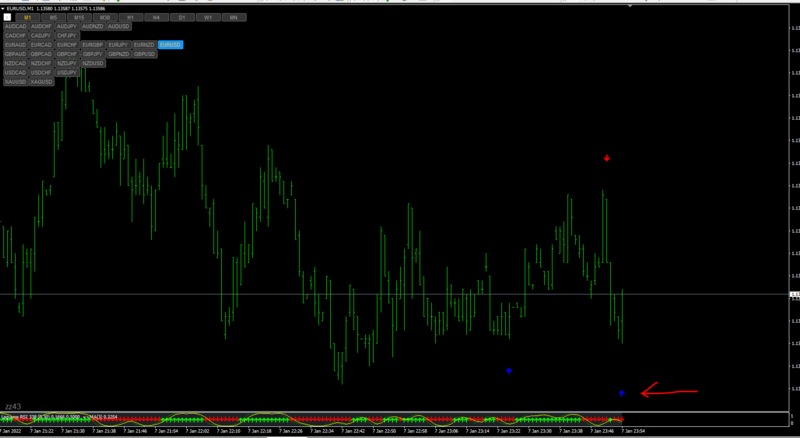This screenshot has width=800, height=438.
Task: Select the XAGUSD silver symbol
Action: click(41, 82)
